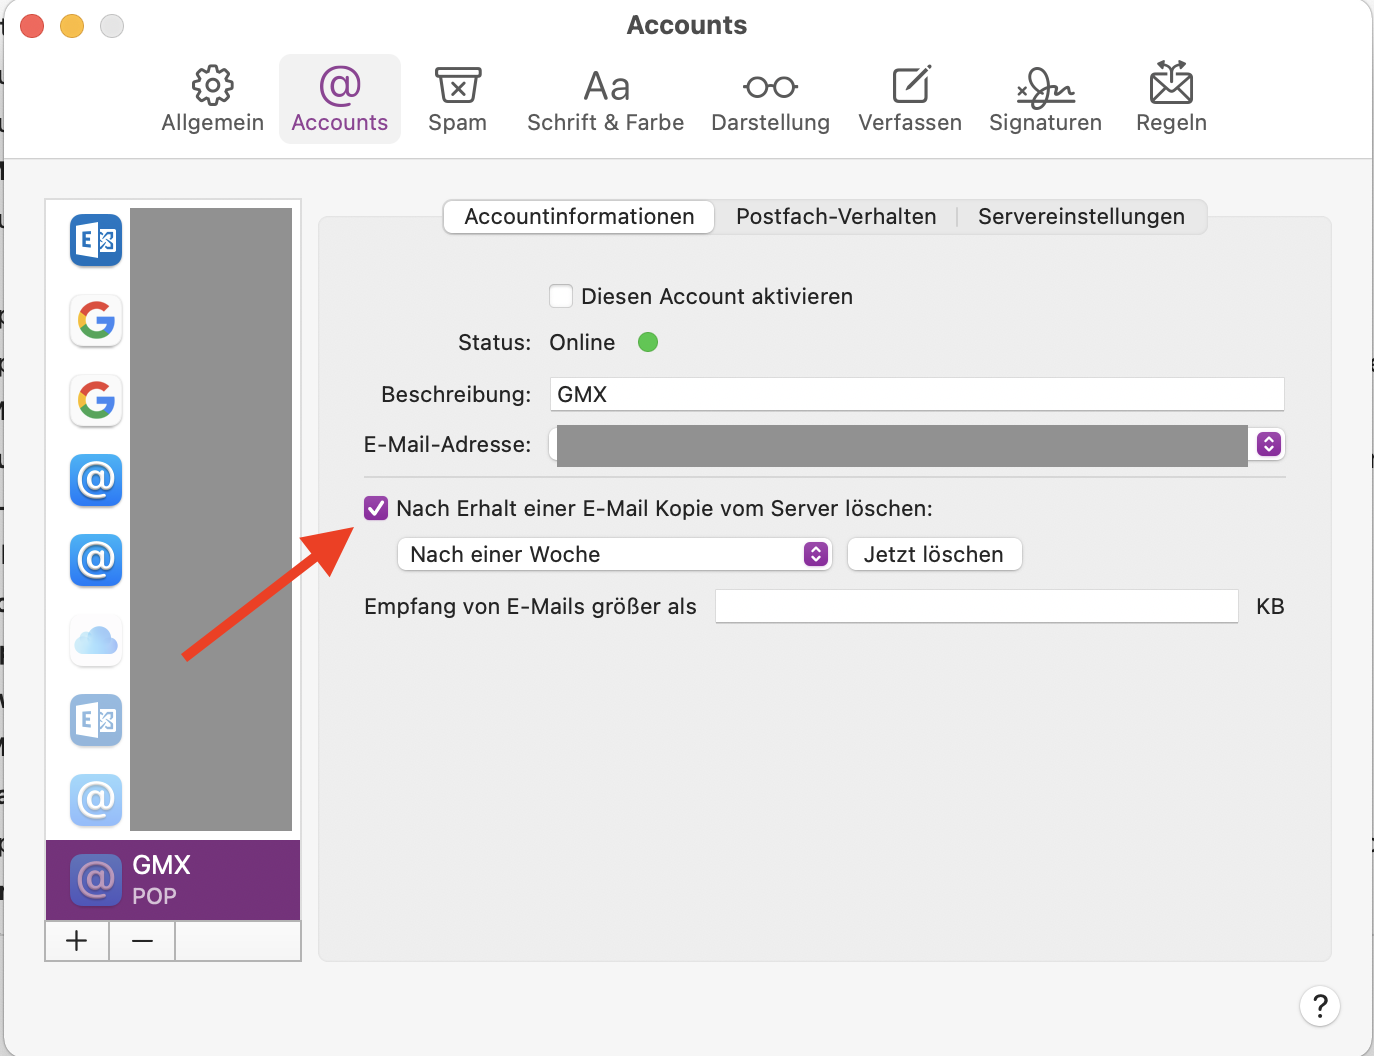Image resolution: width=1374 pixels, height=1056 pixels.
Task: Open the Servereinstellungen tab
Action: (x=1081, y=217)
